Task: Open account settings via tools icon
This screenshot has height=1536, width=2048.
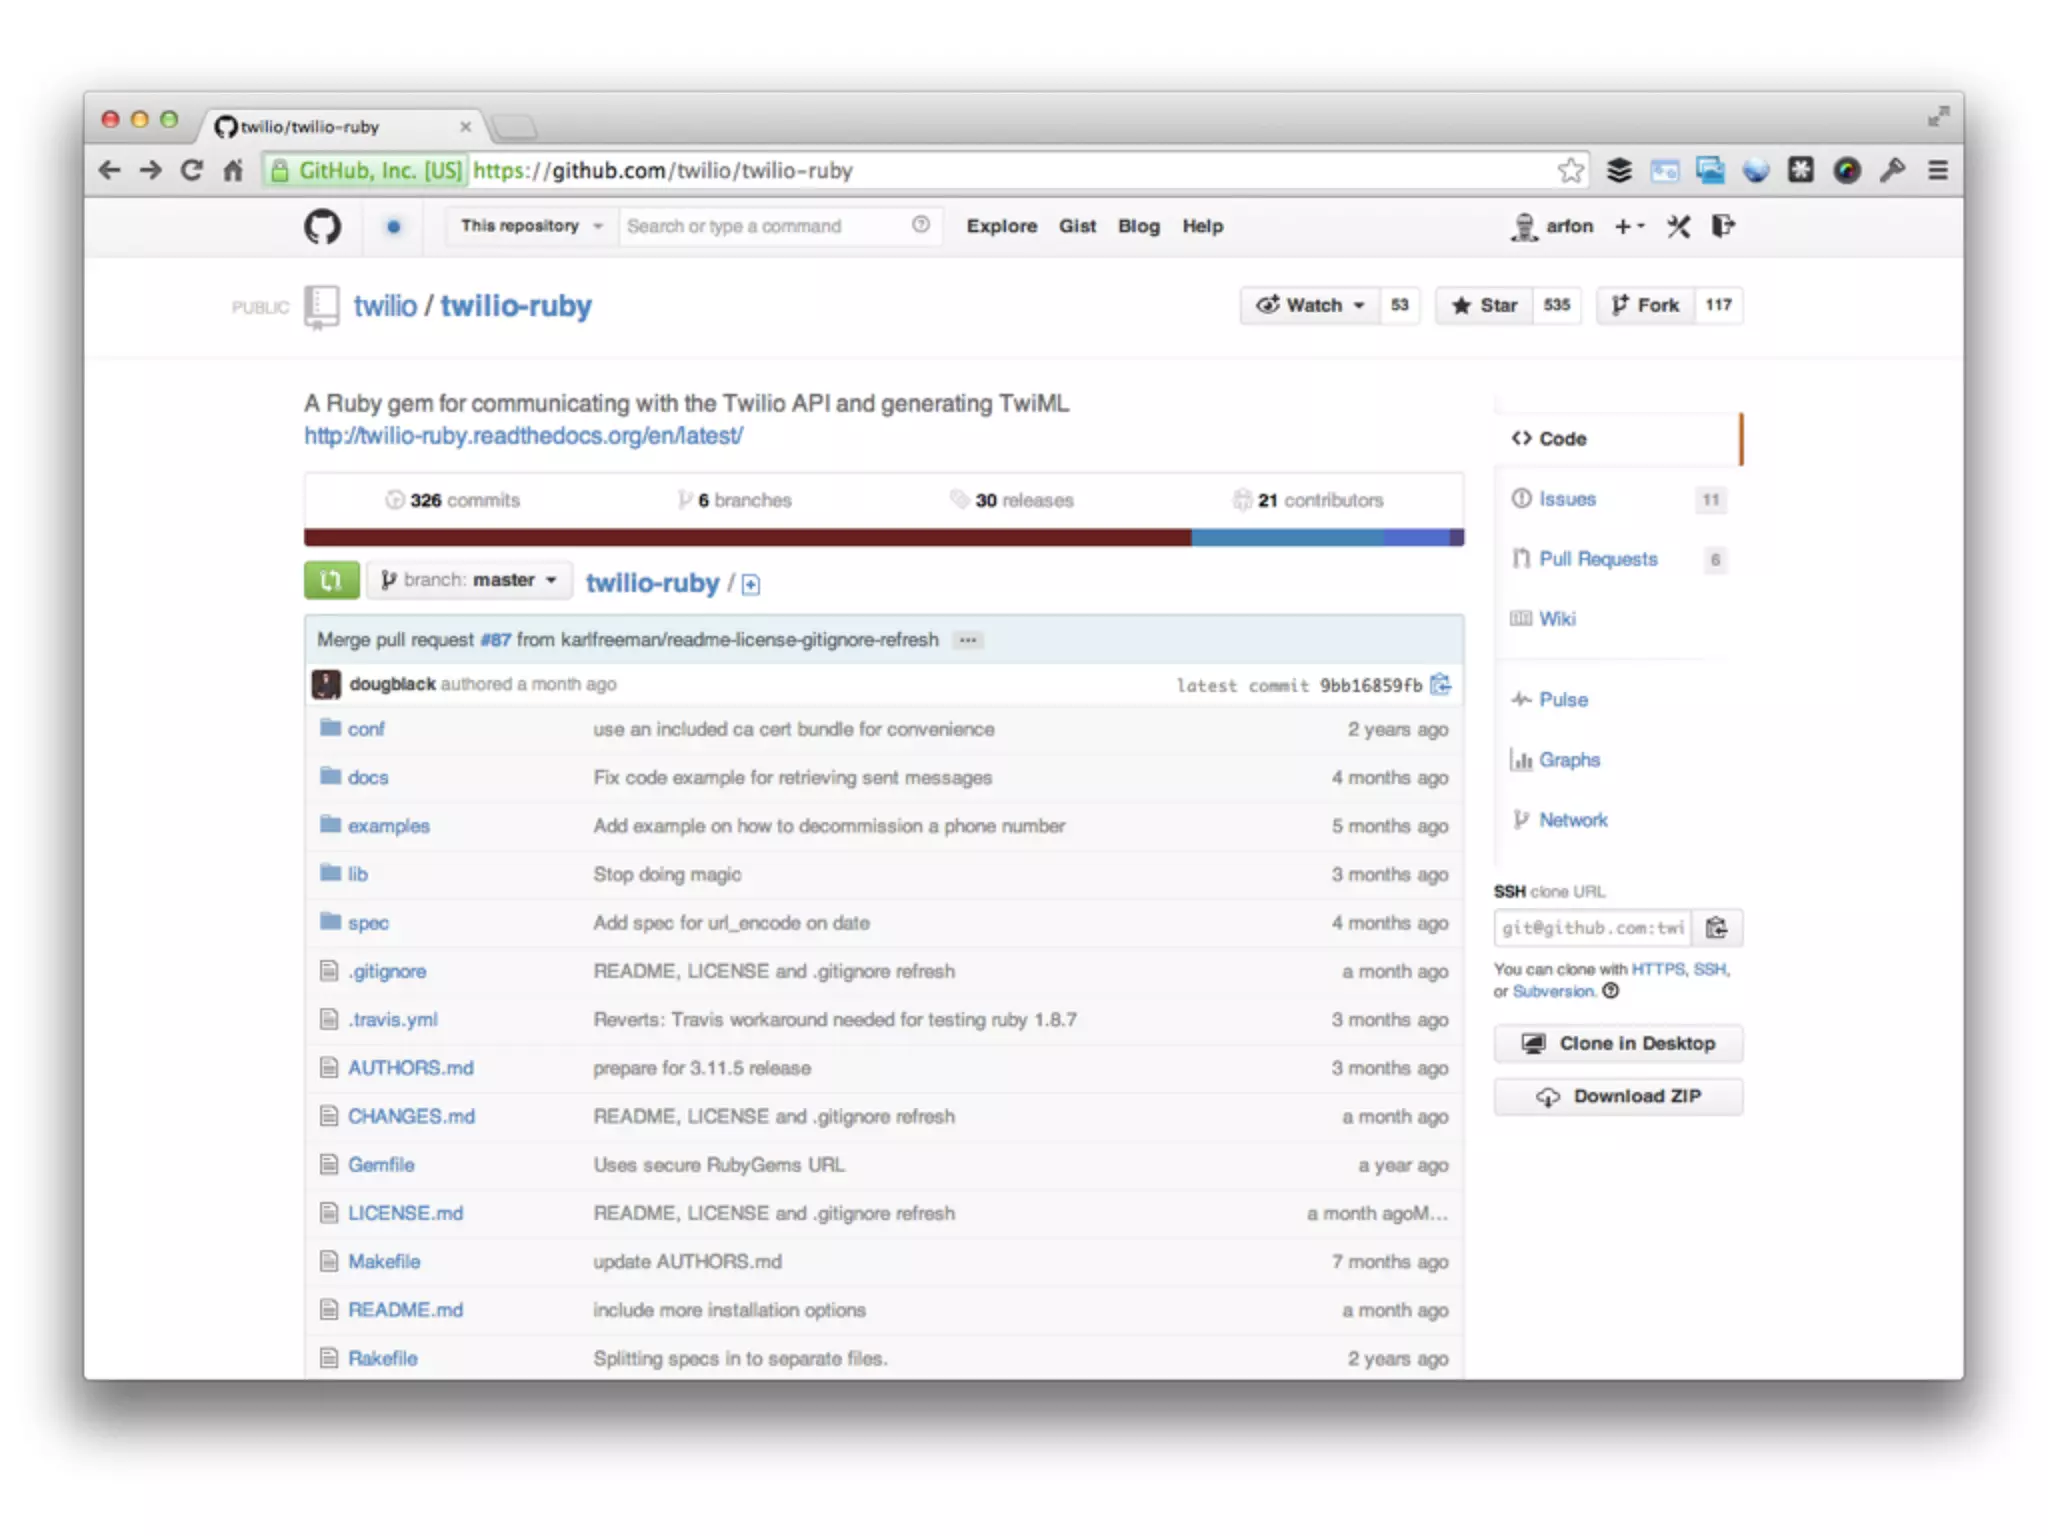Action: click(x=1678, y=226)
